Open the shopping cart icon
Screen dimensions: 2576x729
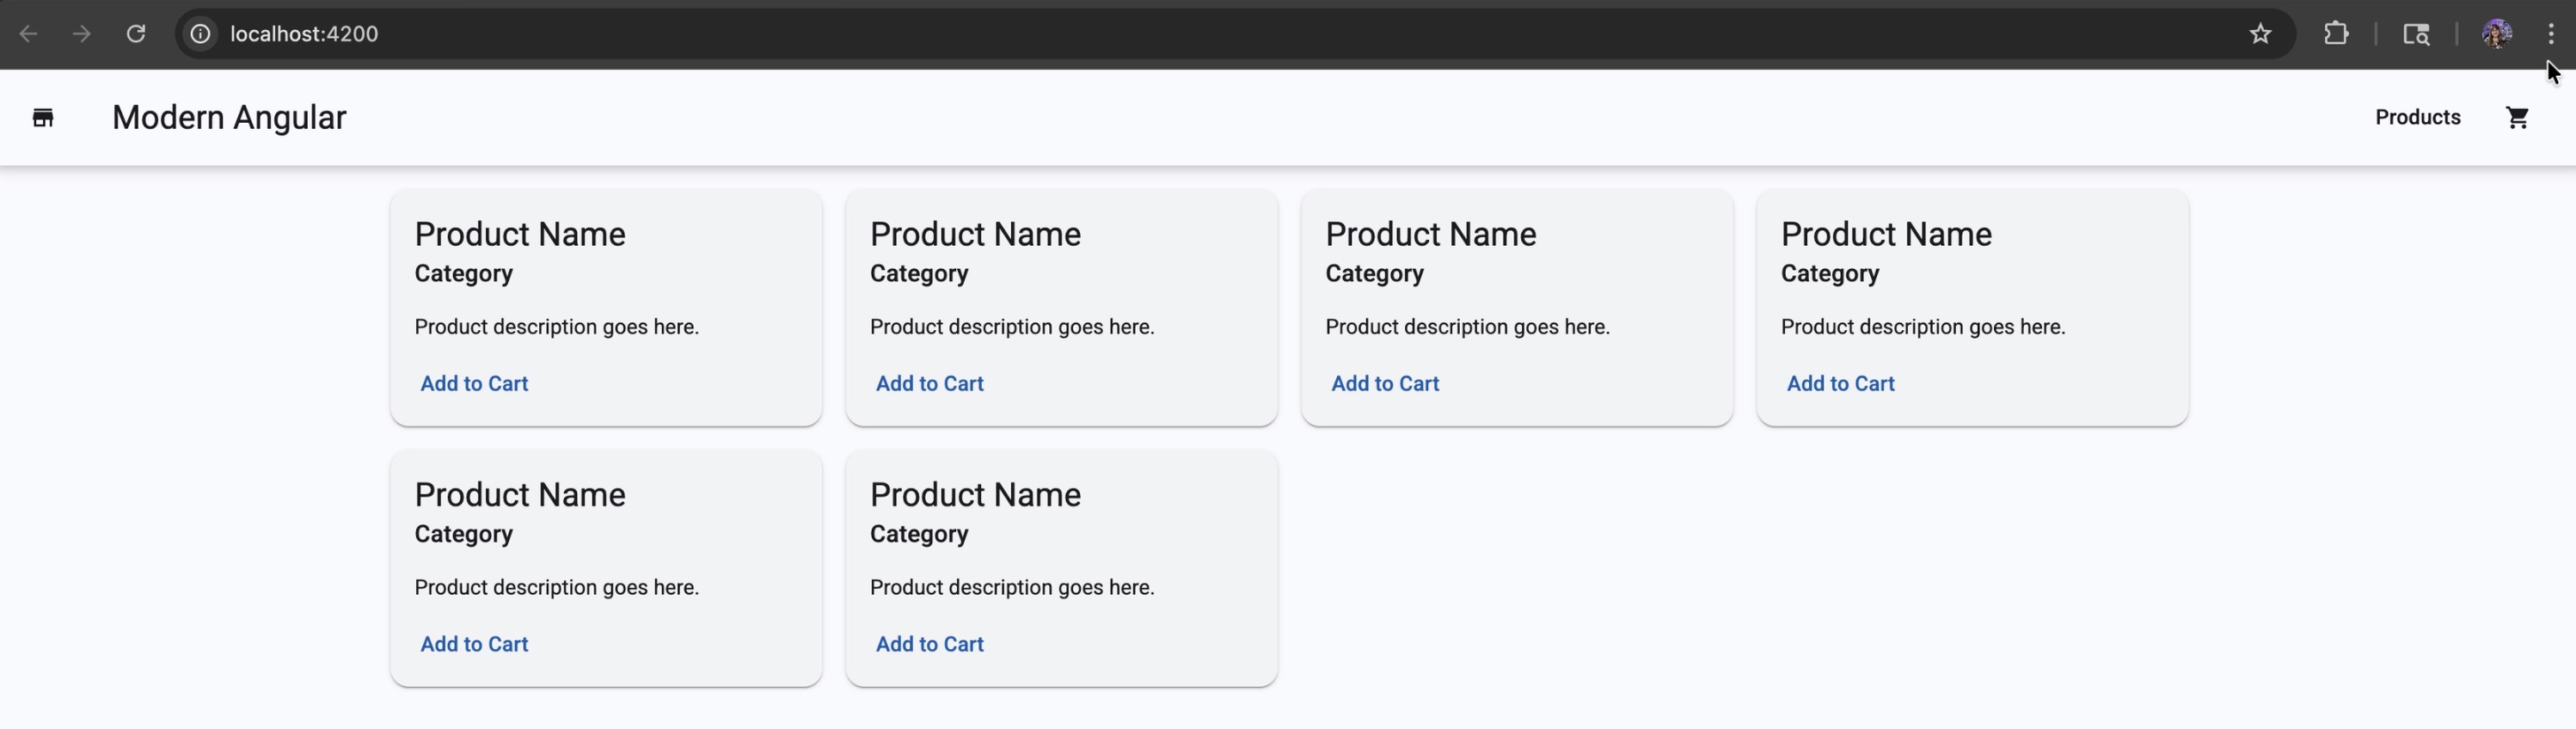pyautogui.click(x=2517, y=118)
